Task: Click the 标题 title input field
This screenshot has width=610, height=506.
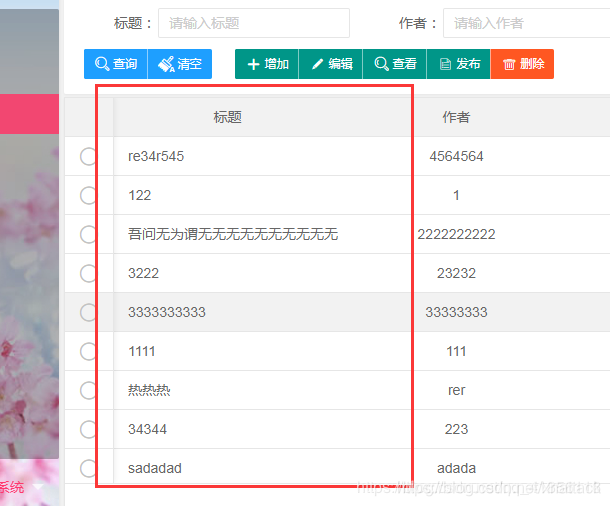Action: click(x=254, y=23)
